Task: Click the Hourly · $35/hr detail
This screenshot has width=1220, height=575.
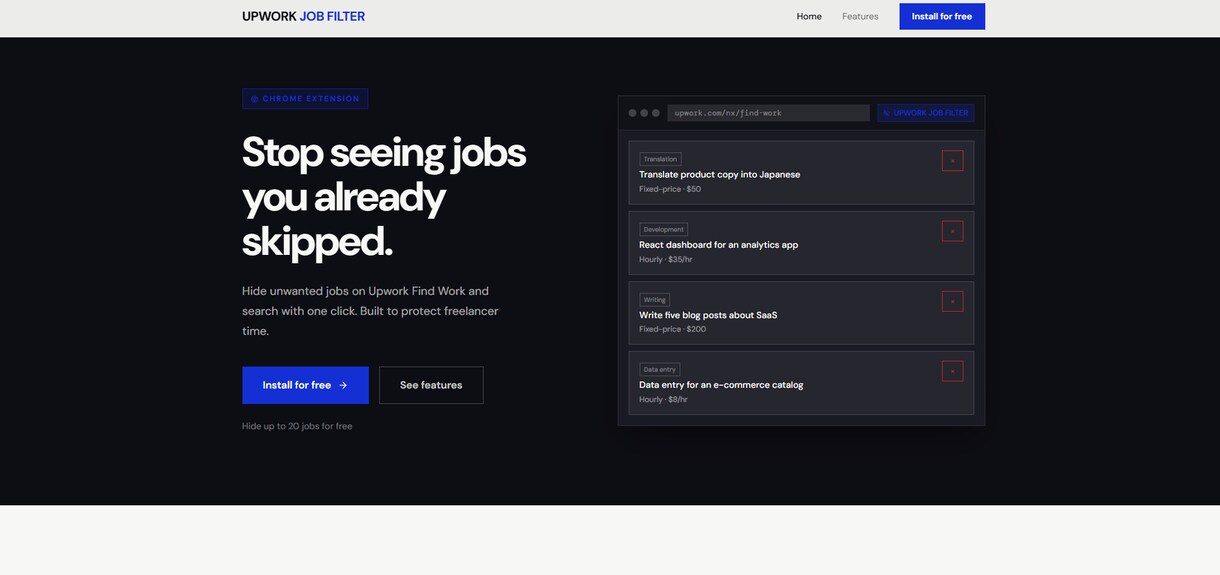Action: (x=666, y=259)
